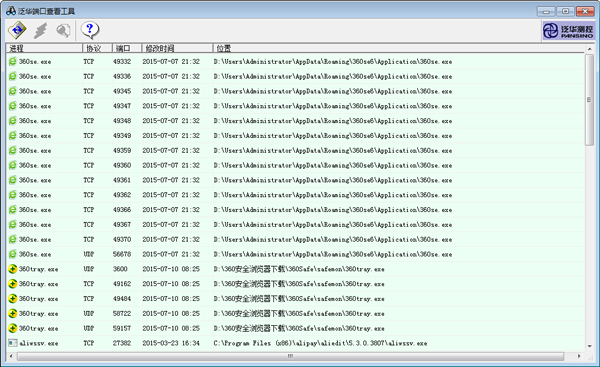Select port value 49345
Image resolution: width=600 pixels, height=367 pixels.
tap(122, 91)
